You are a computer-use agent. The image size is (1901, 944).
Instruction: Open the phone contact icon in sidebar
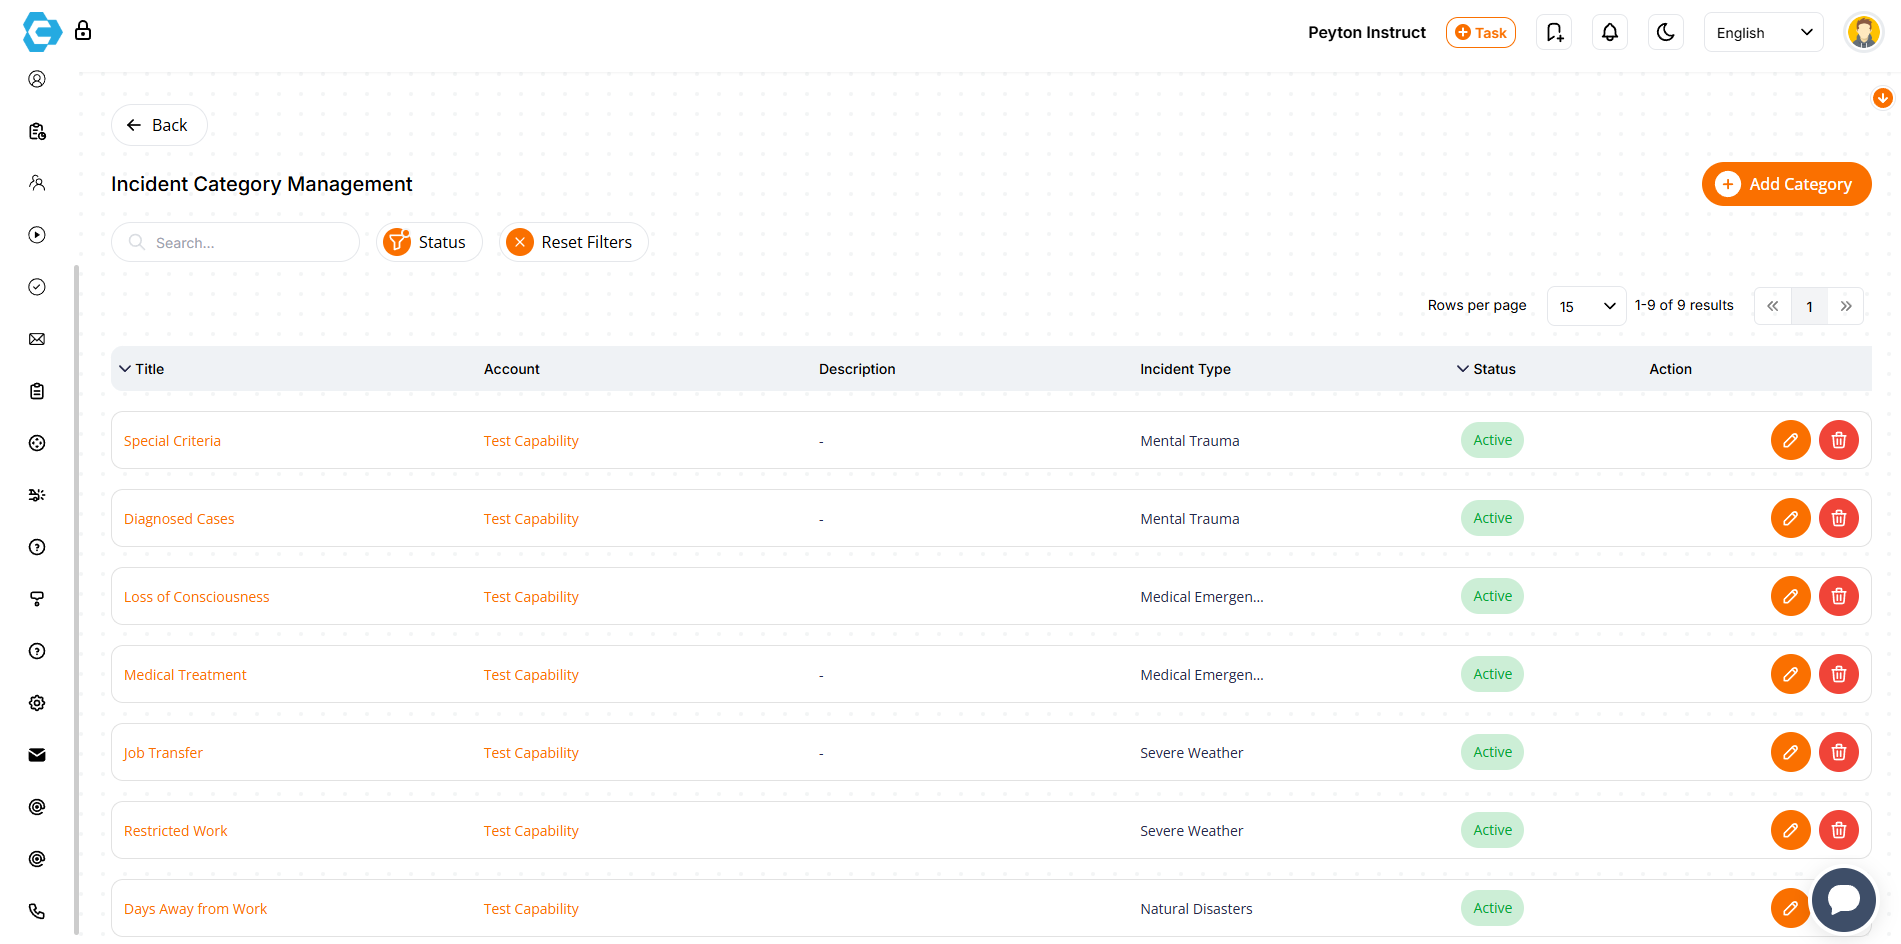click(x=37, y=911)
